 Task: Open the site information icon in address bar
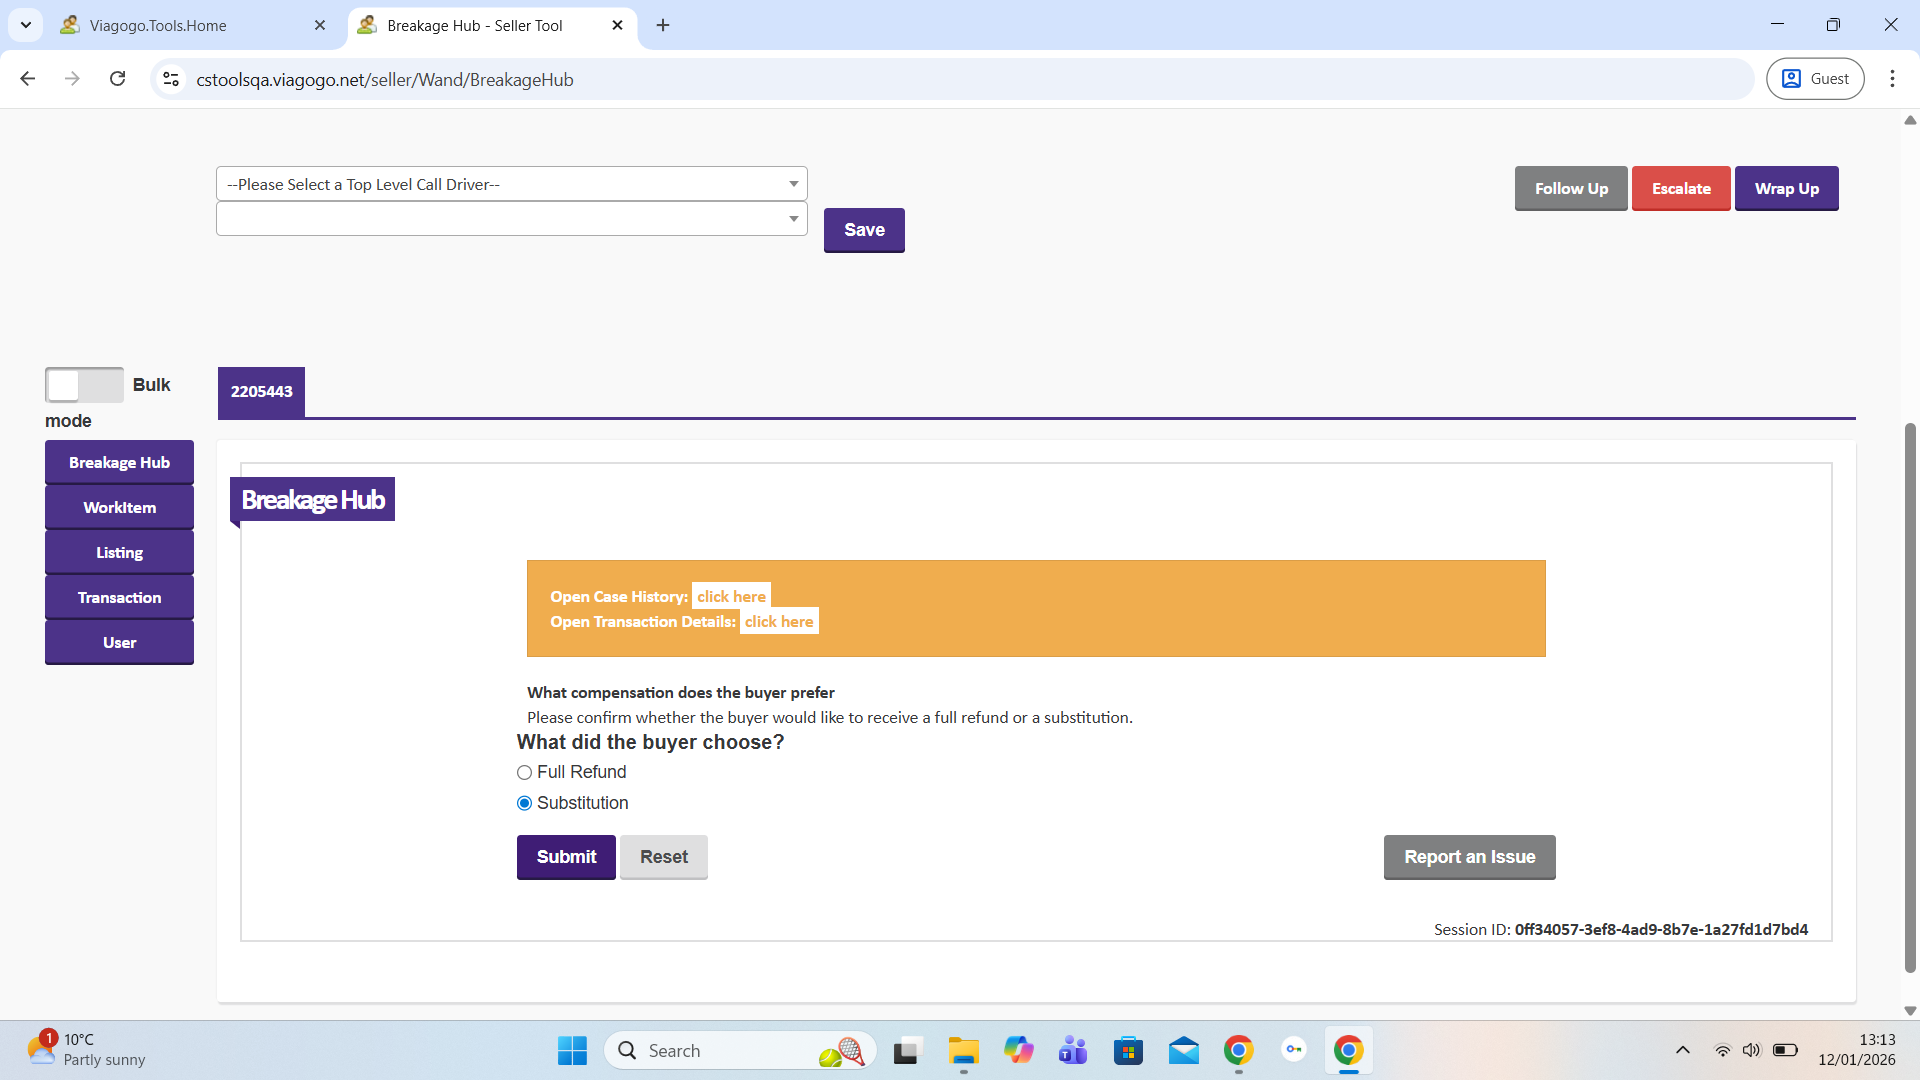click(171, 79)
